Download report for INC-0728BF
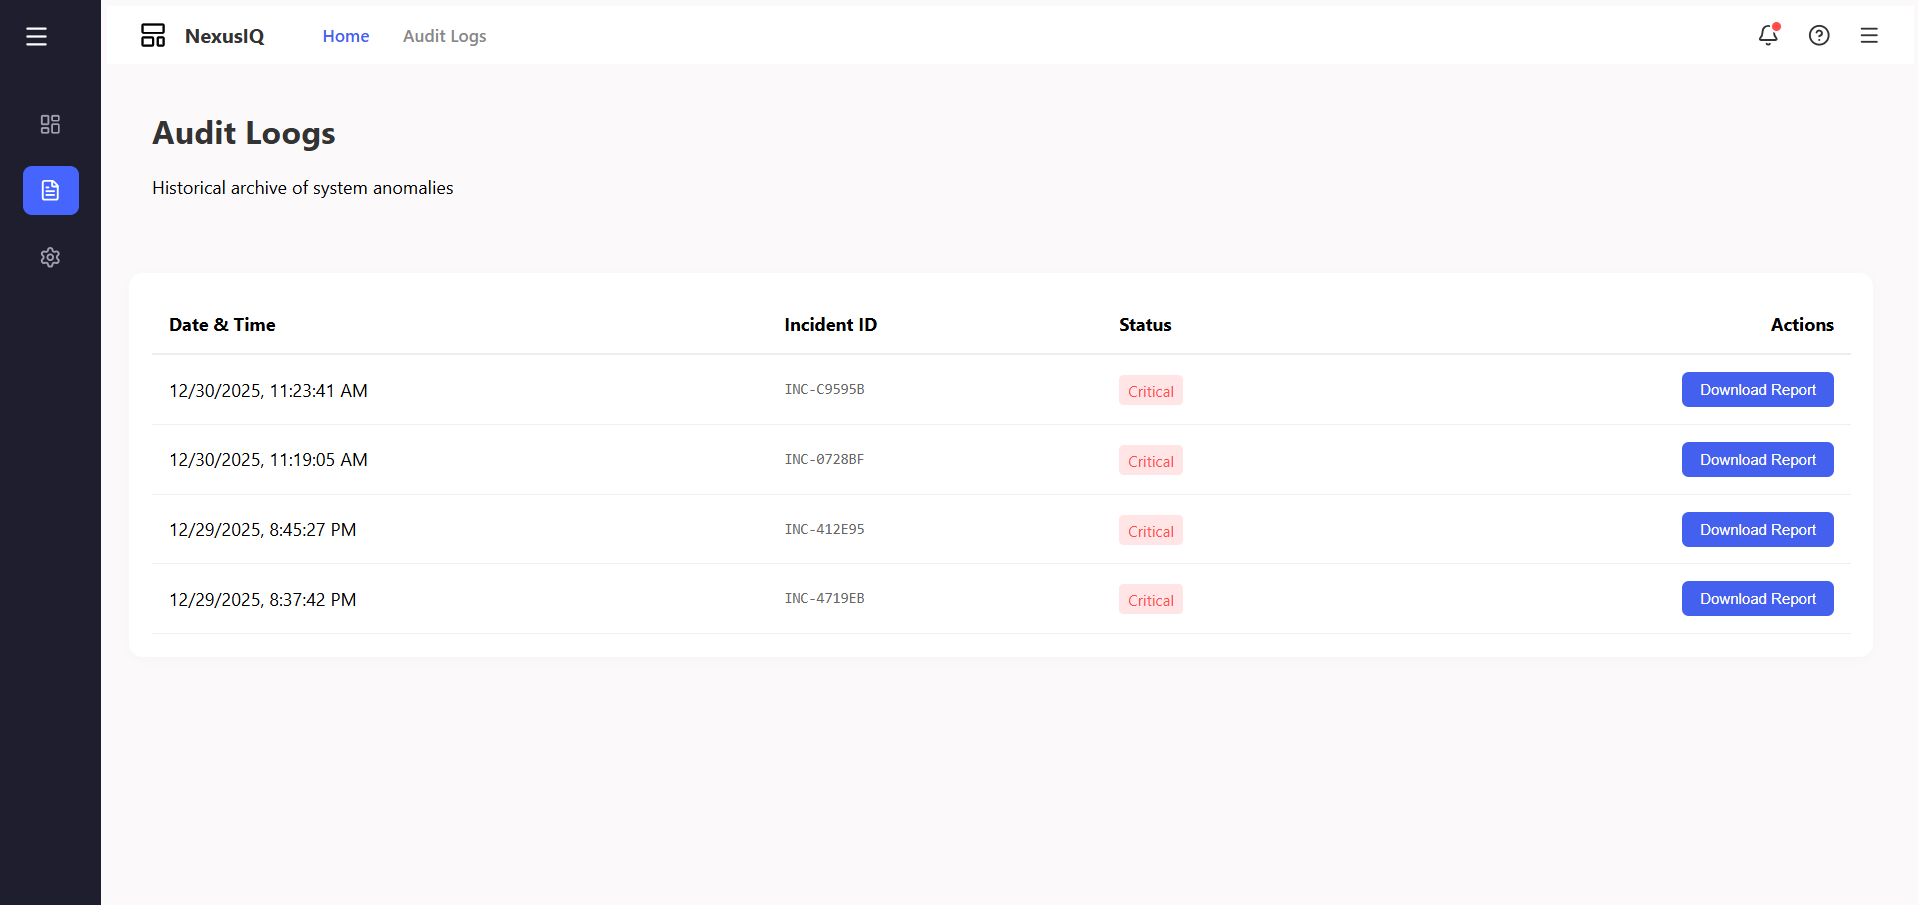This screenshot has width=1918, height=905. click(x=1757, y=460)
